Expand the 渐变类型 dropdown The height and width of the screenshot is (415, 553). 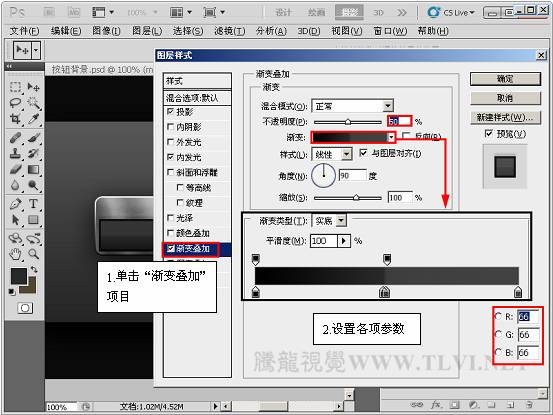329,221
